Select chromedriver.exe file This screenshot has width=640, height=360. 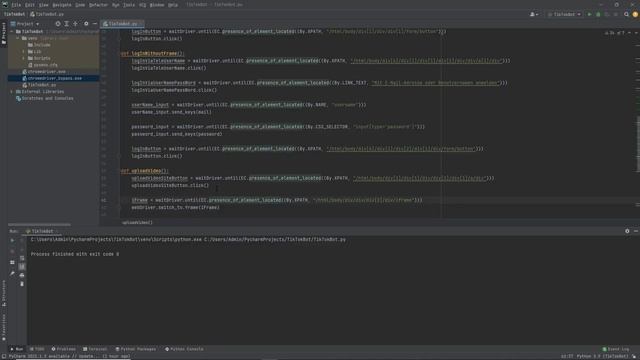(x=44, y=71)
